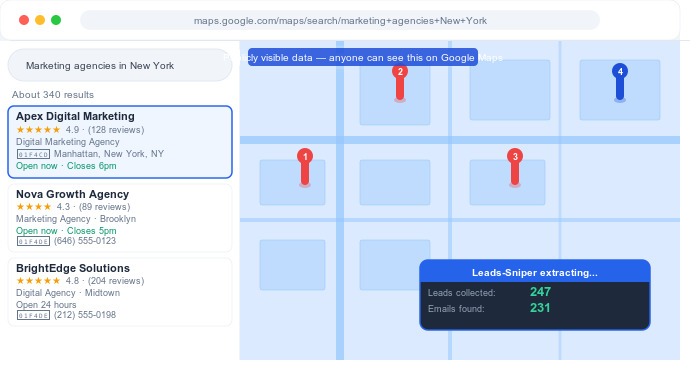View the (89 reviews) link

pyautogui.click(x=104, y=207)
